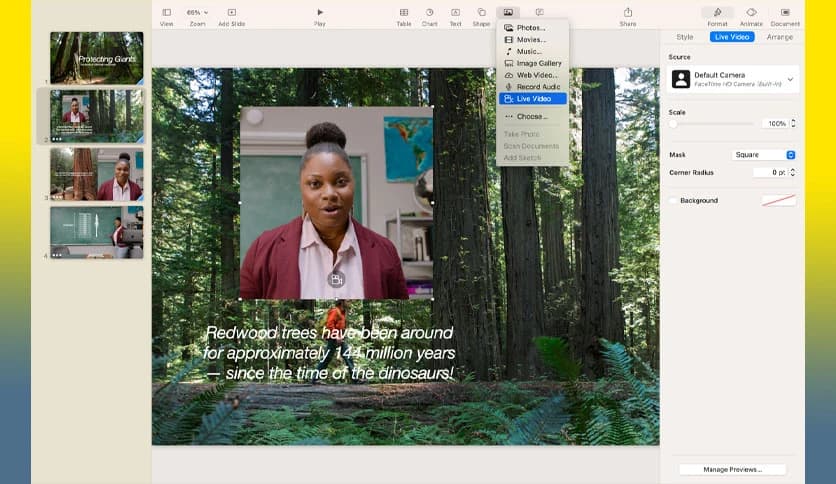Select the live video frame on the slide

click(x=336, y=203)
